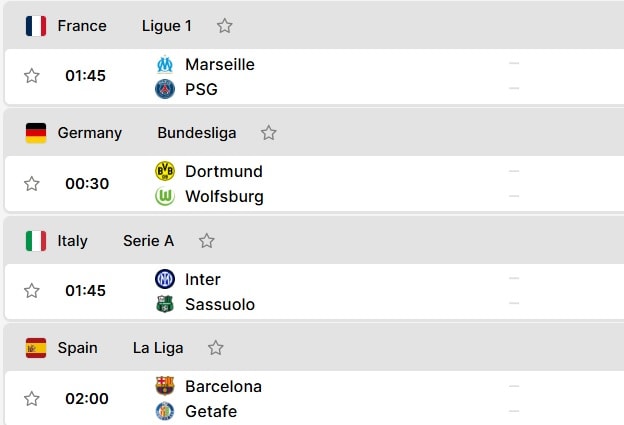Click the Inter club crest icon
This screenshot has width=624, height=425.
[165, 279]
